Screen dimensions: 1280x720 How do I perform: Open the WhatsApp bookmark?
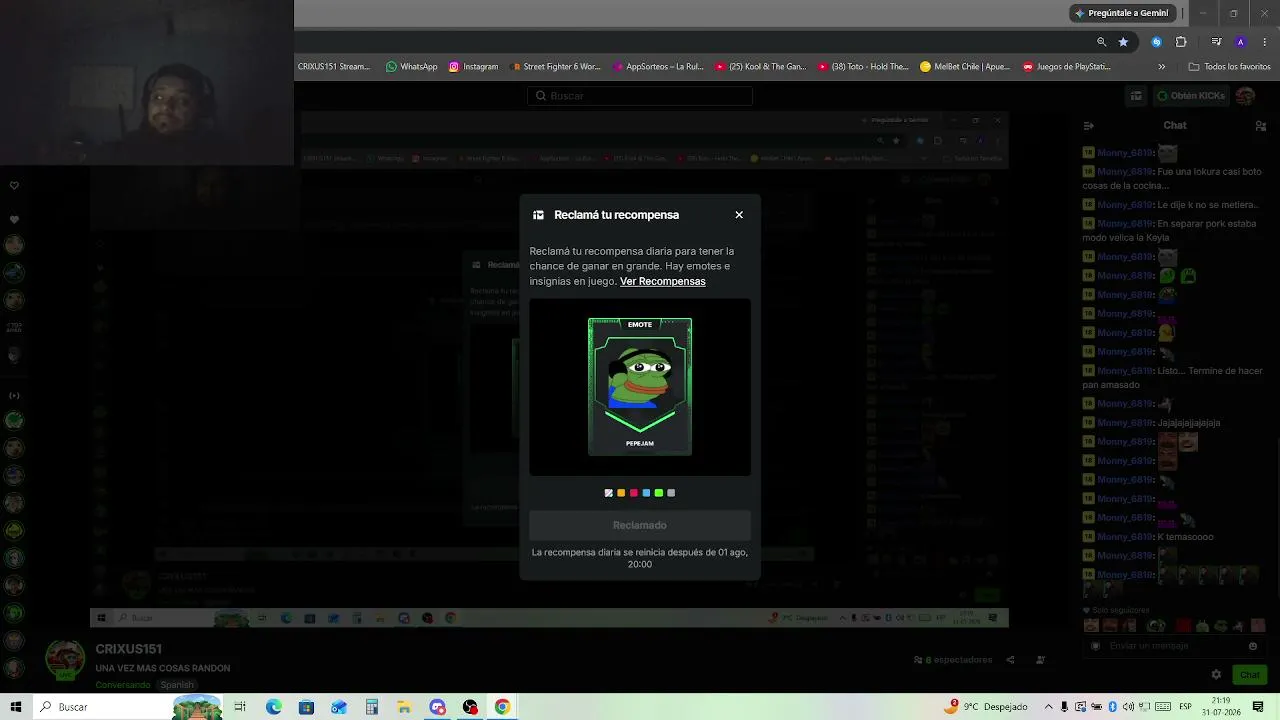coord(412,67)
